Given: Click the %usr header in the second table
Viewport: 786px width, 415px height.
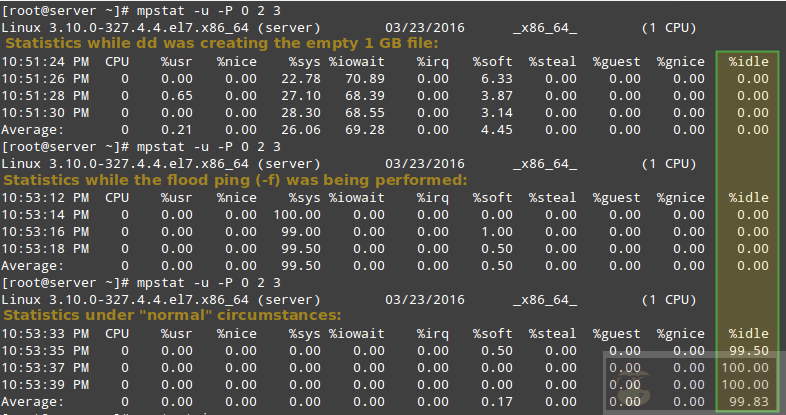Looking at the screenshot, I should point(177,197).
